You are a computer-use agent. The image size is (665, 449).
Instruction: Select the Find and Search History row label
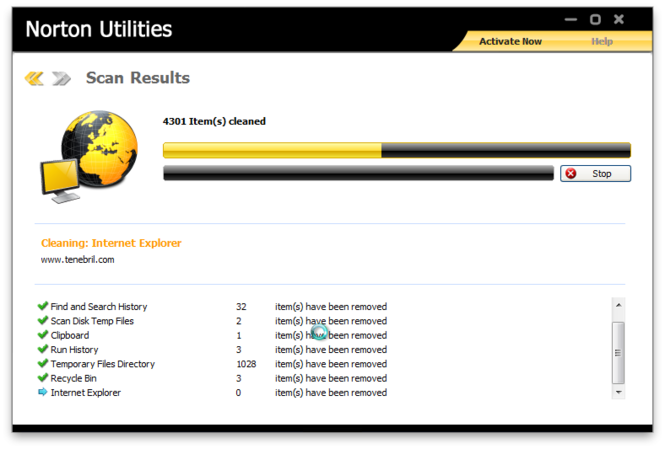tap(99, 307)
